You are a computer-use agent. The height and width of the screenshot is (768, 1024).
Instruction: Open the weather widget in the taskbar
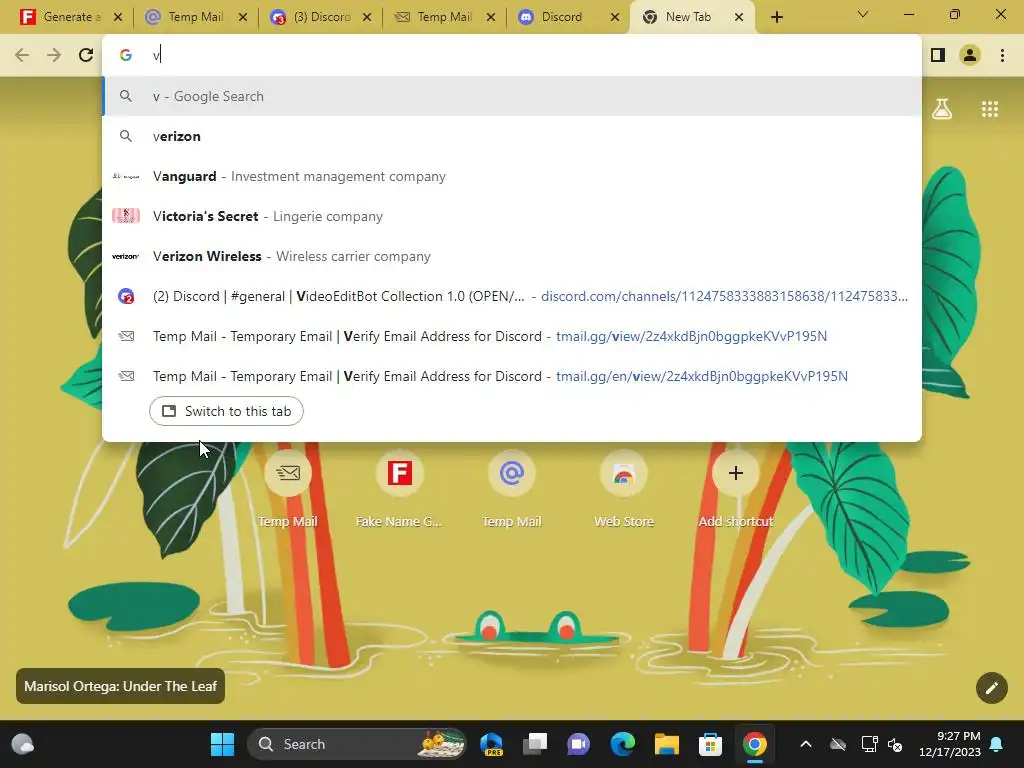[x=23, y=744]
